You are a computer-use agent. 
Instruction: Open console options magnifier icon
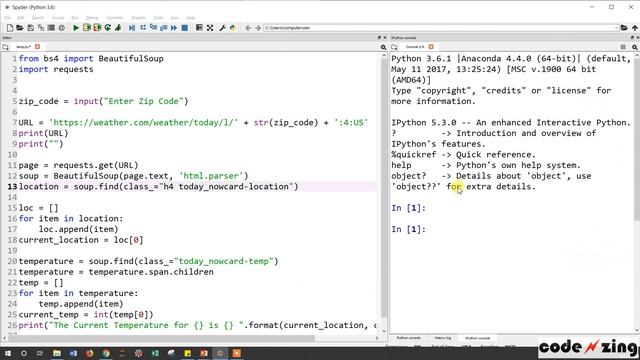pos(635,47)
